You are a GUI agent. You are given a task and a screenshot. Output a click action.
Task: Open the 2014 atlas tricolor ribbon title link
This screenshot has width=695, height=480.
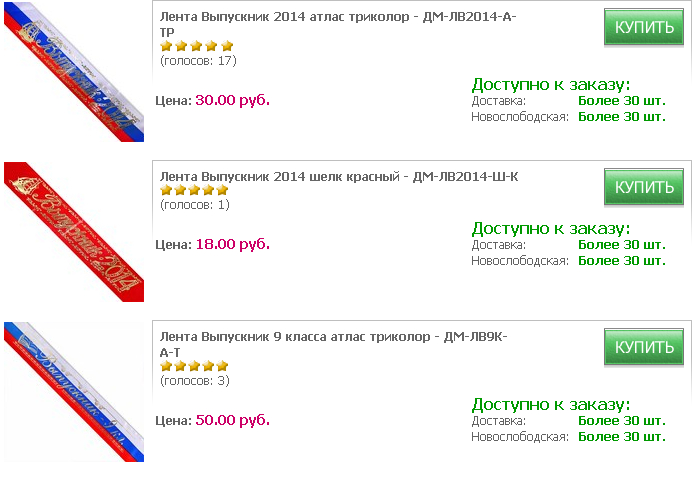(338, 19)
